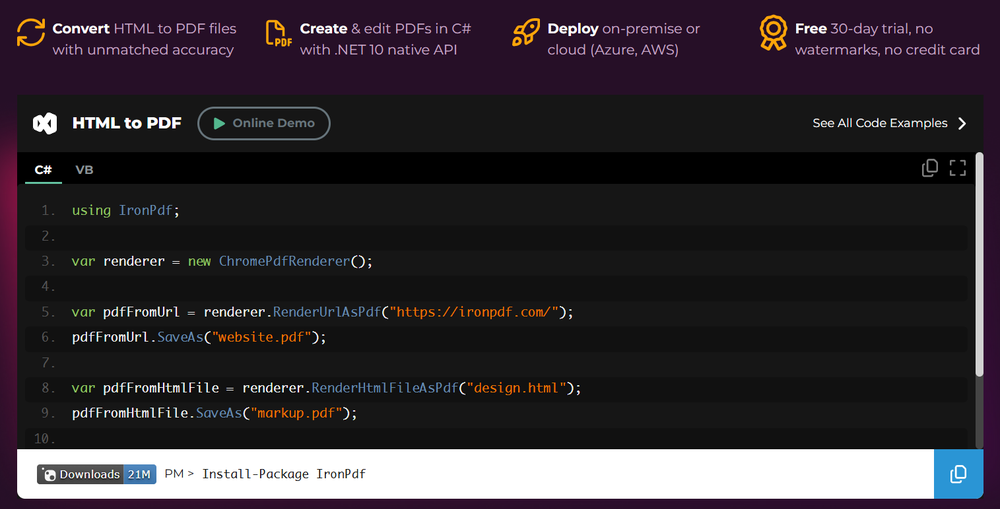The image size is (1000, 509).
Task: Click the Free trial award ribbon icon
Action: tap(773, 33)
